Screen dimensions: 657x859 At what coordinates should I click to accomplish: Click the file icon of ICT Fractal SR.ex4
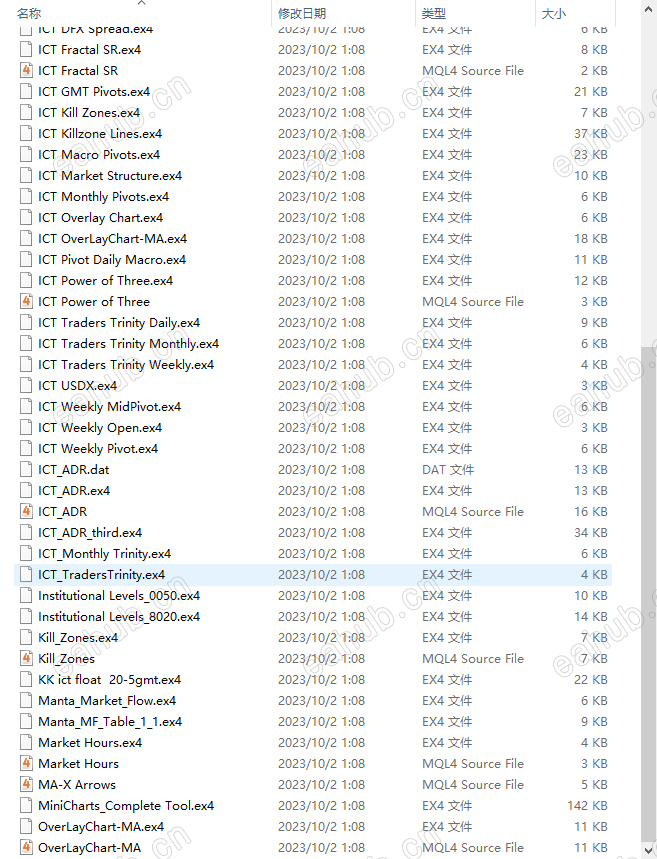[x=26, y=49]
